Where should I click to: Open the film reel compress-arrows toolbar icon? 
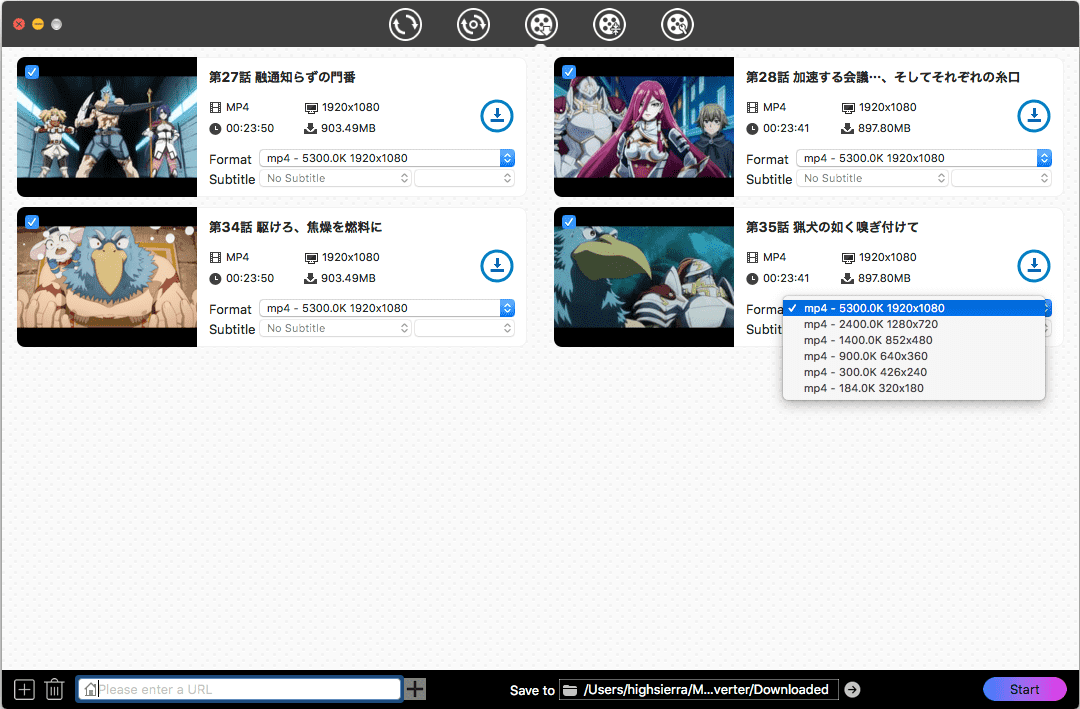[610, 25]
